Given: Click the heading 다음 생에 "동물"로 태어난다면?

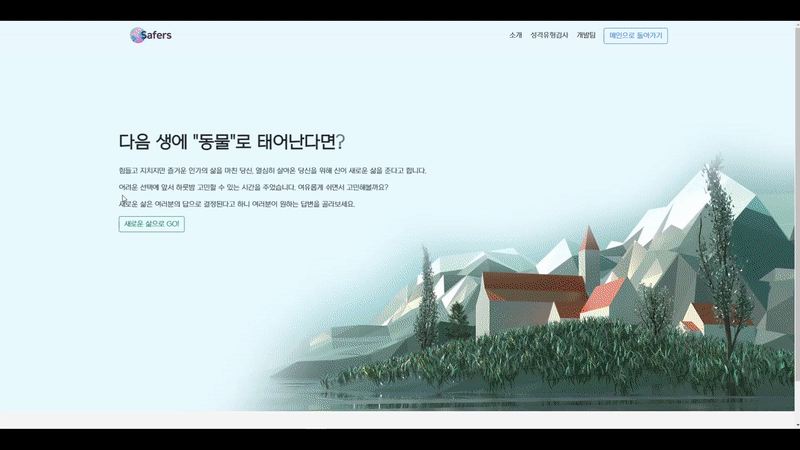Looking at the screenshot, I should point(232,141).
